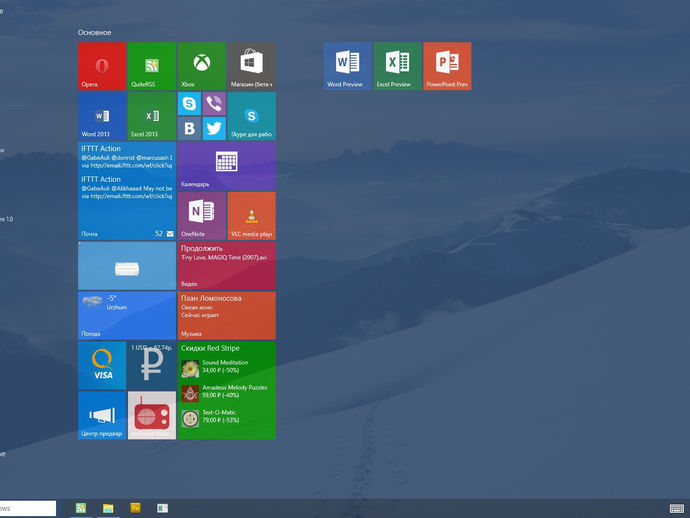Open the light blue device tile

(127, 266)
